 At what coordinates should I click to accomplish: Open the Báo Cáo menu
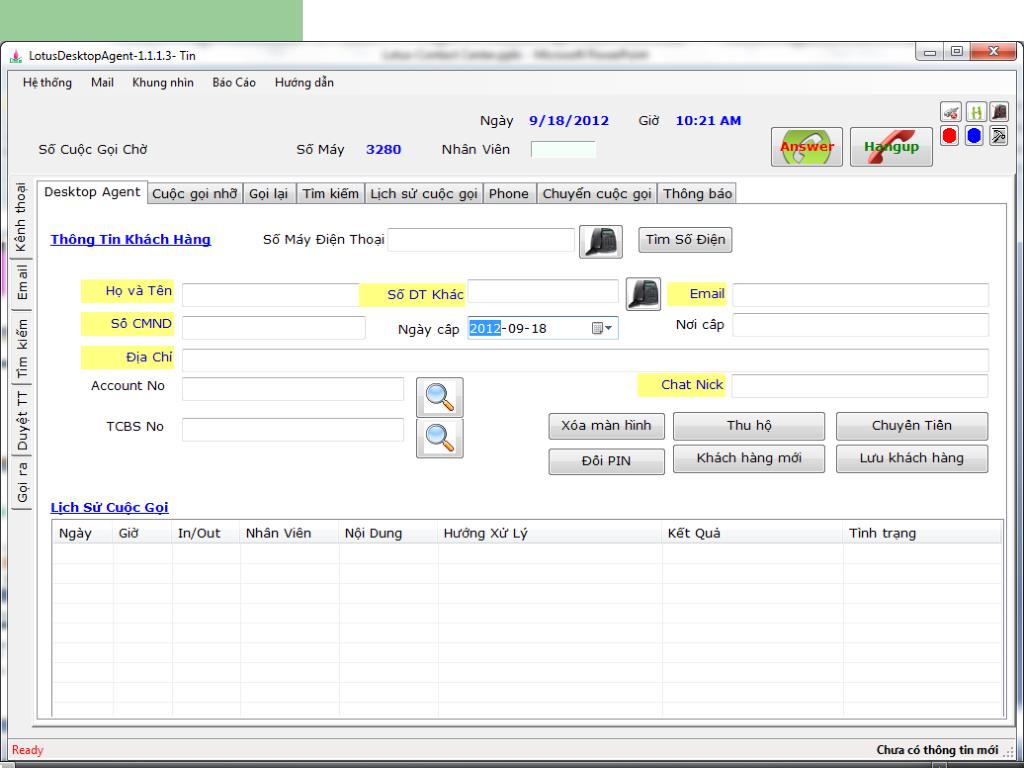pos(234,83)
